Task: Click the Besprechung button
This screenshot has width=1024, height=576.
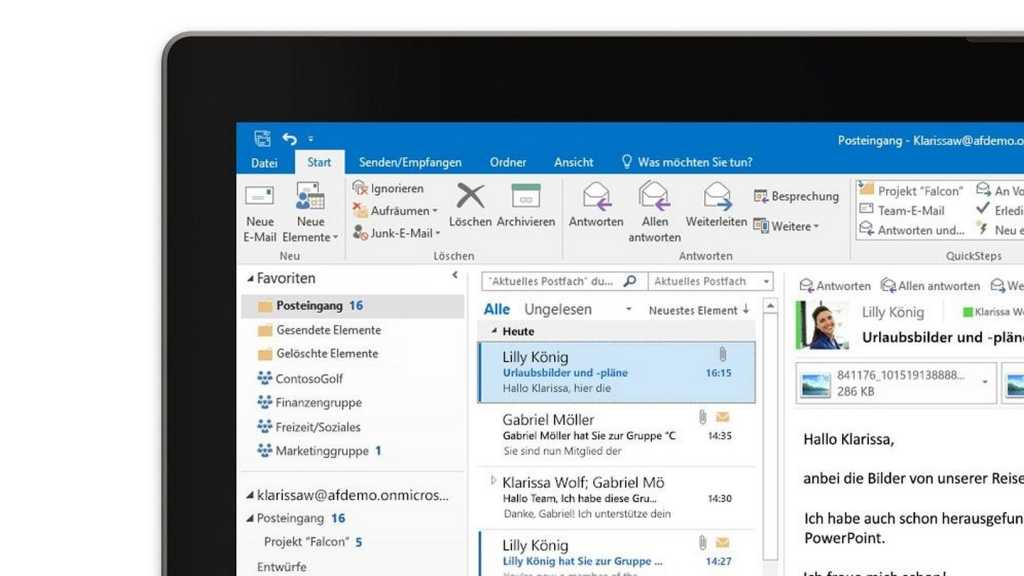Action: (796, 196)
